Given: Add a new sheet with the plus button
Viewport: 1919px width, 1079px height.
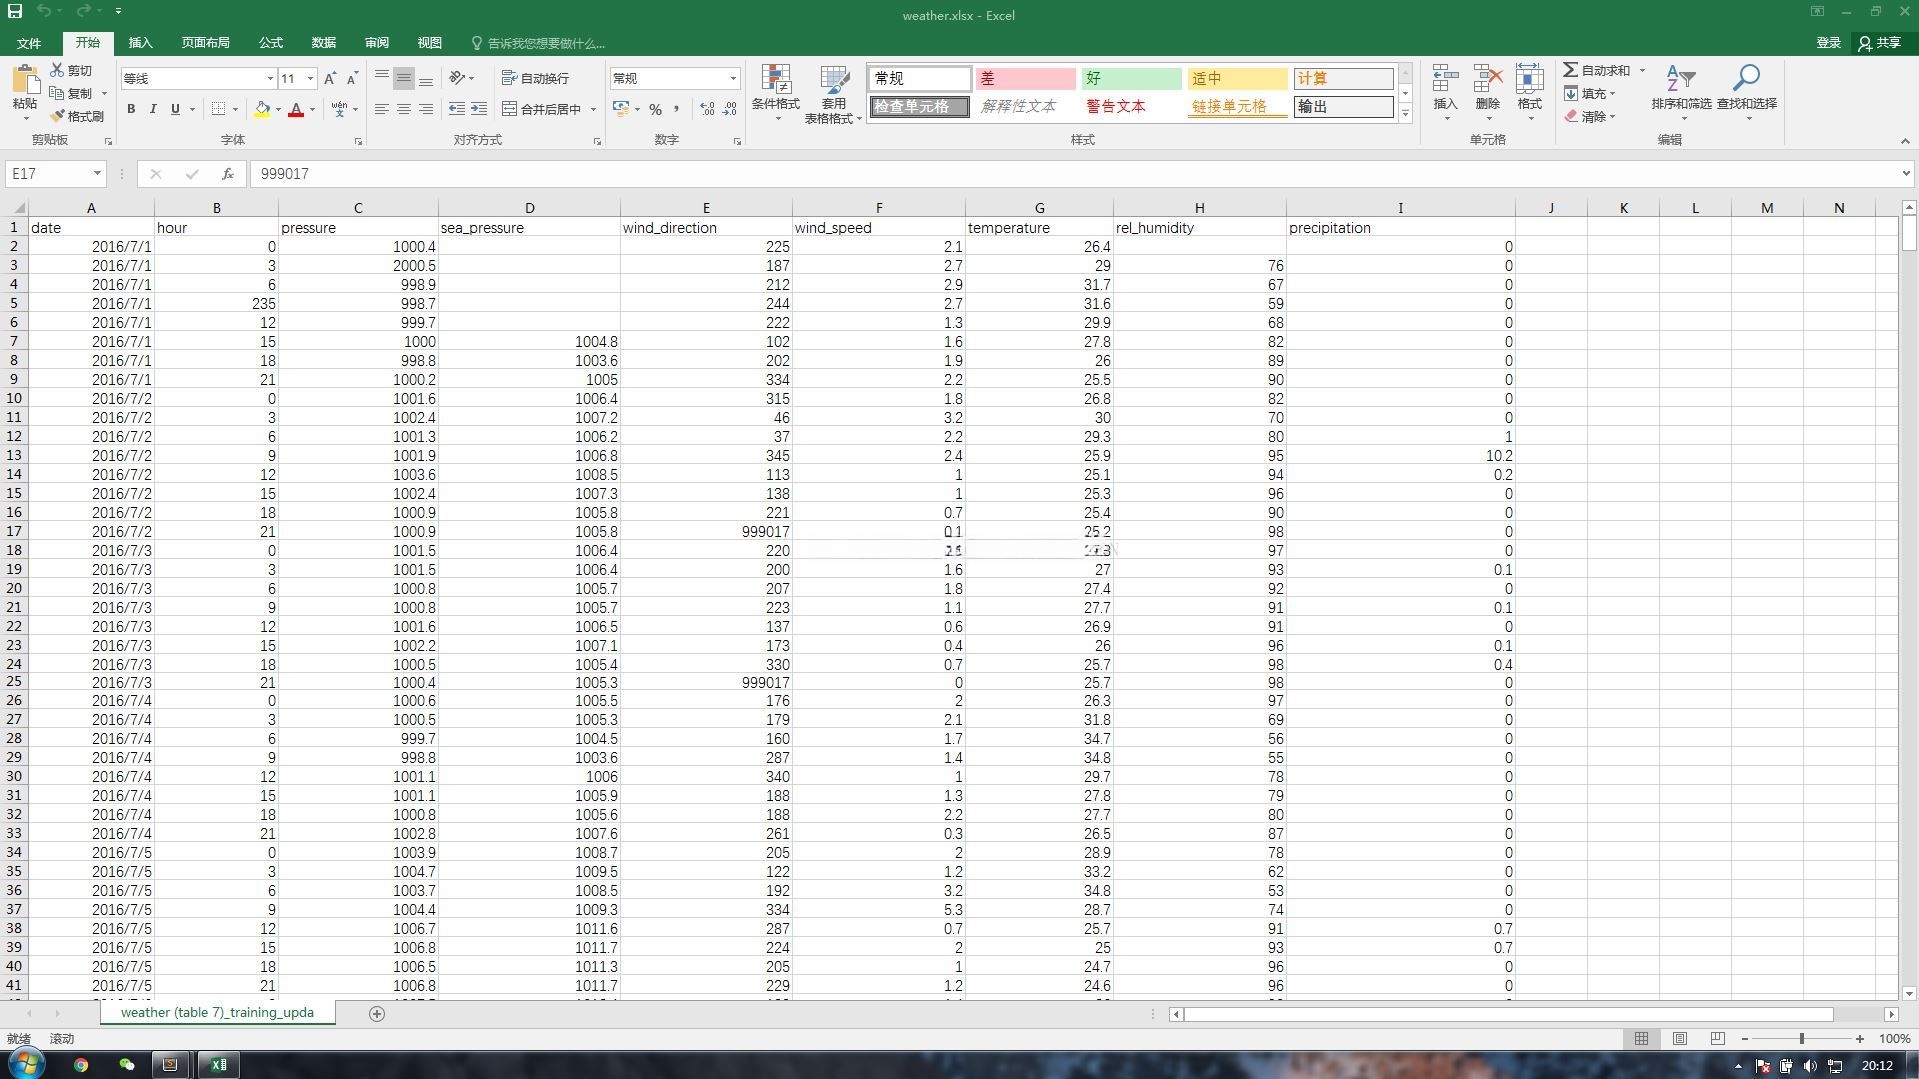Looking at the screenshot, I should pyautogui.click(x=377, y=1014).
